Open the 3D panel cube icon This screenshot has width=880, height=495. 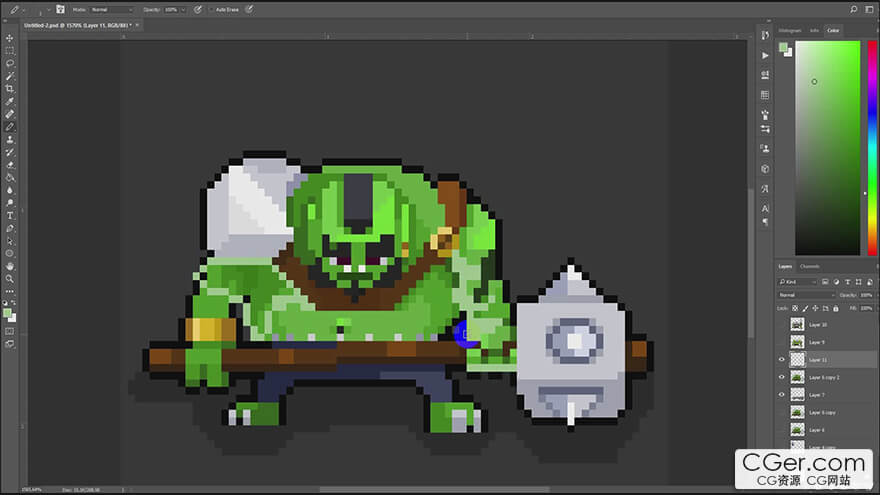(765, 169)
